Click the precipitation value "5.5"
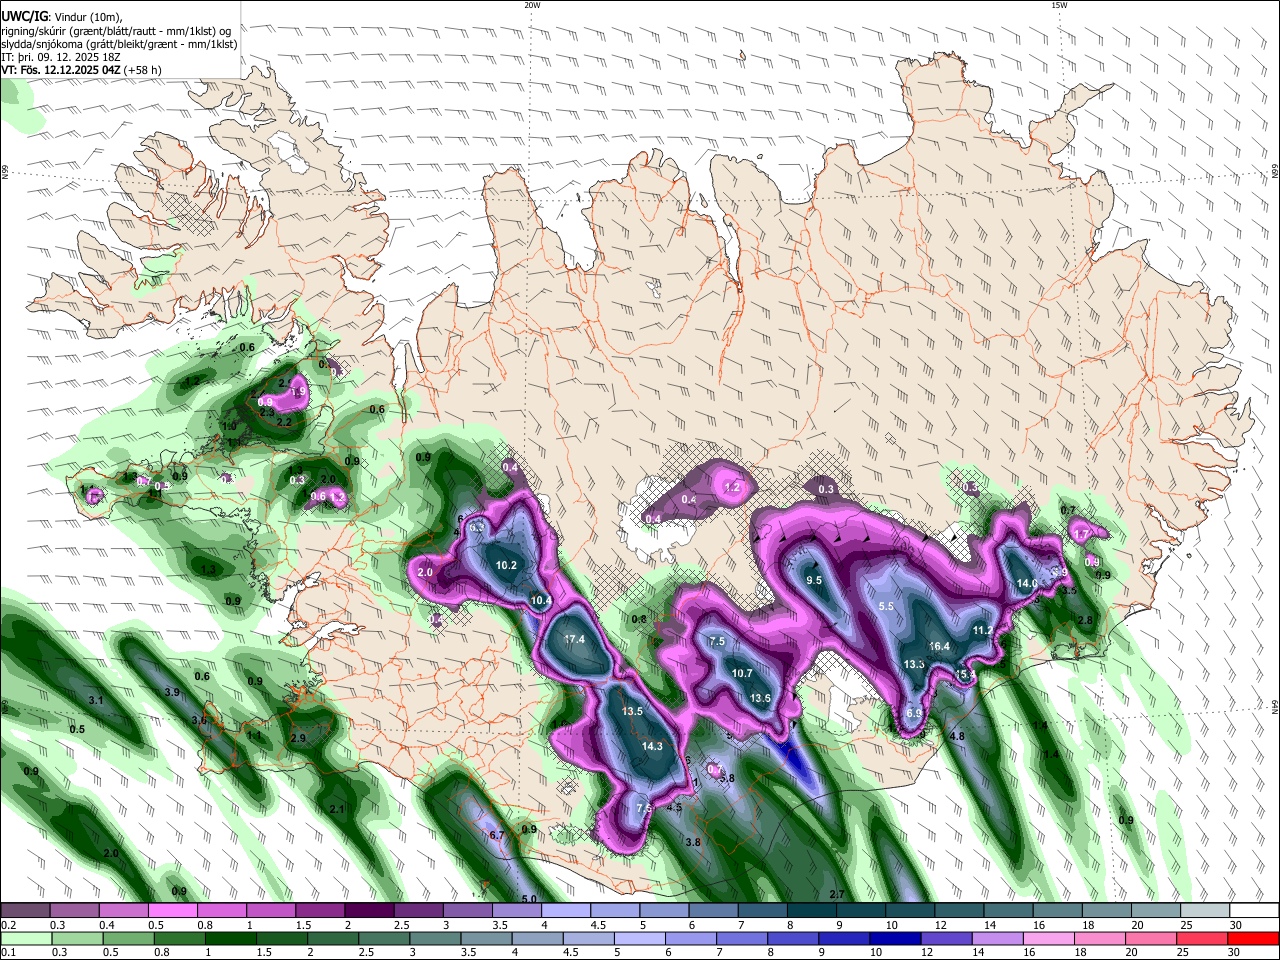The image size is (1280, 960). tap(886, 606)
